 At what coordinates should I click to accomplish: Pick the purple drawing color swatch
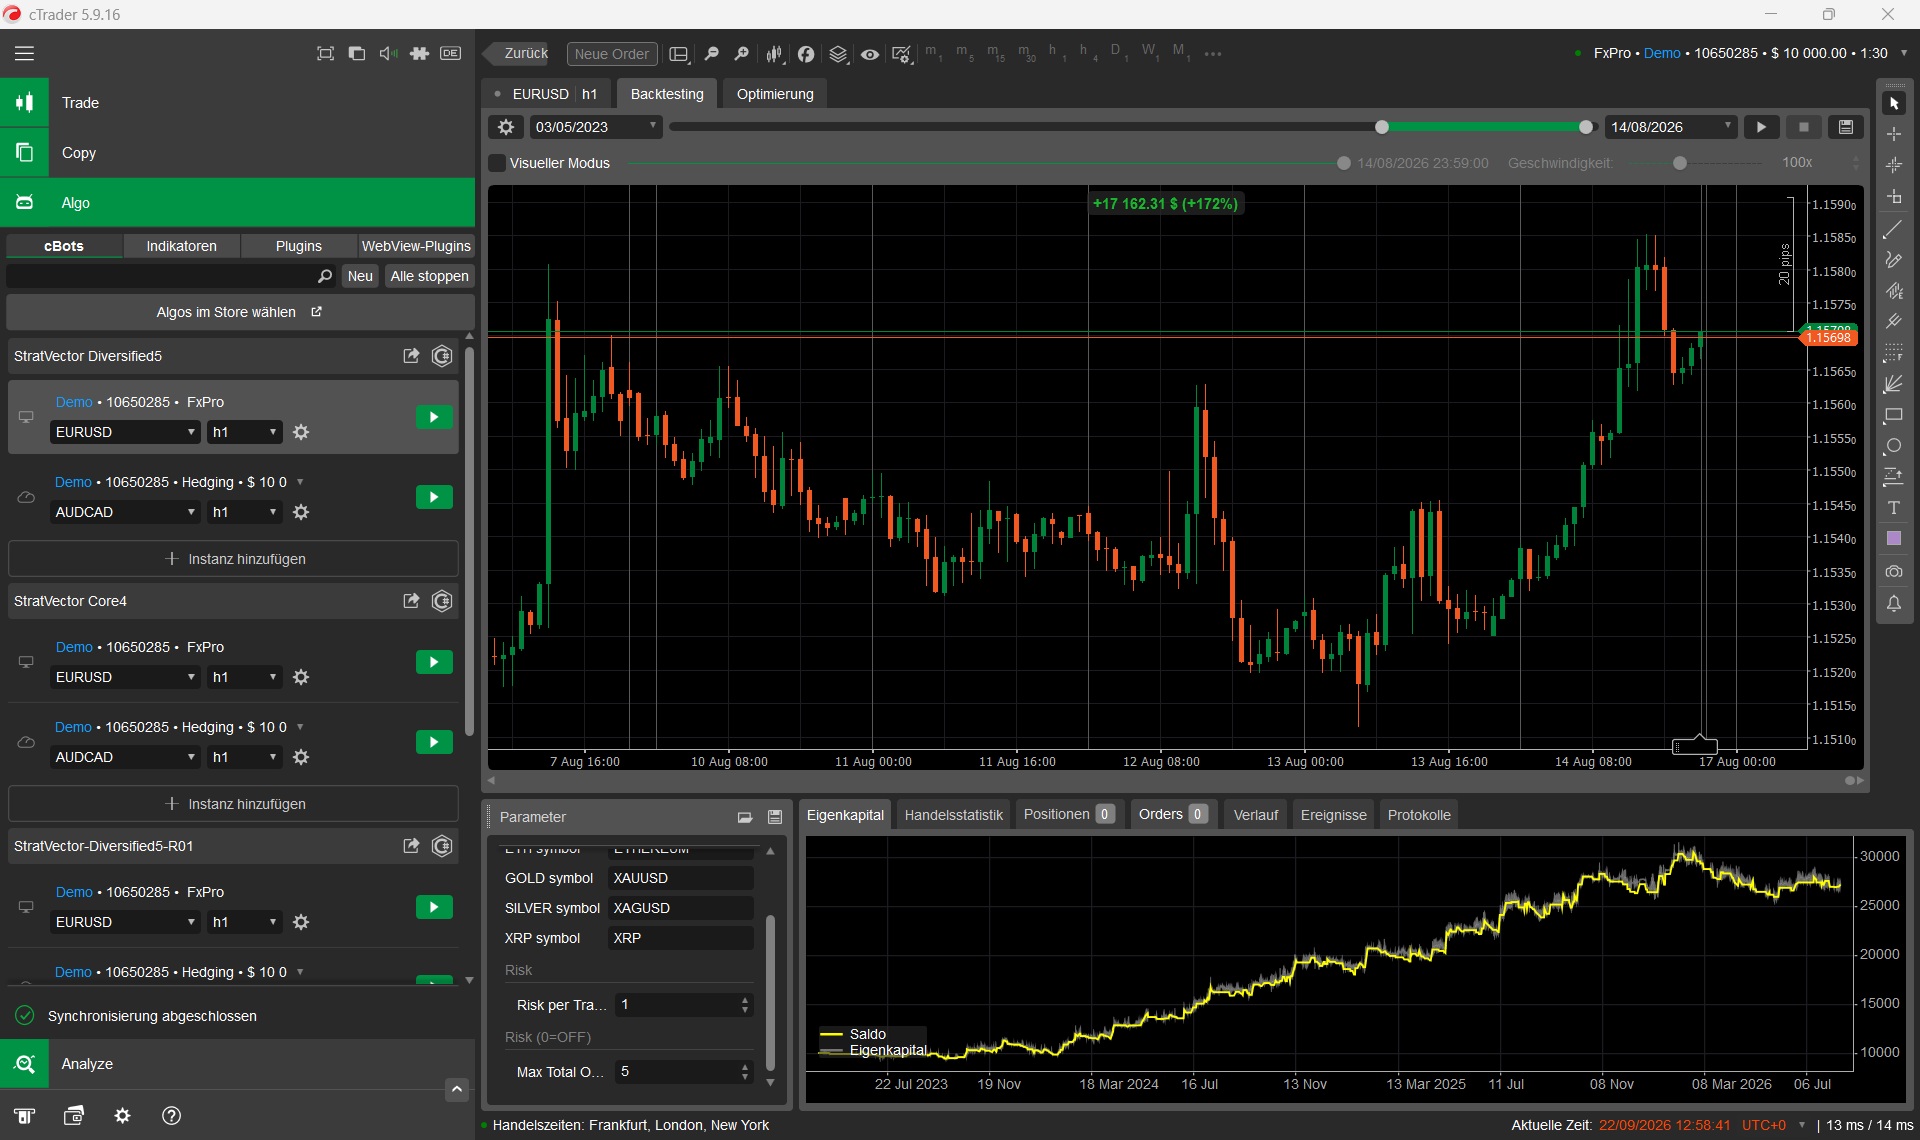point(1894,539)
